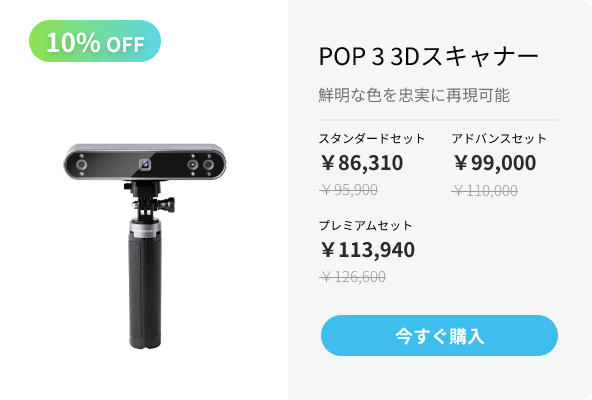Click the crossed-out ¥110,000 original price

click(484, 190)
